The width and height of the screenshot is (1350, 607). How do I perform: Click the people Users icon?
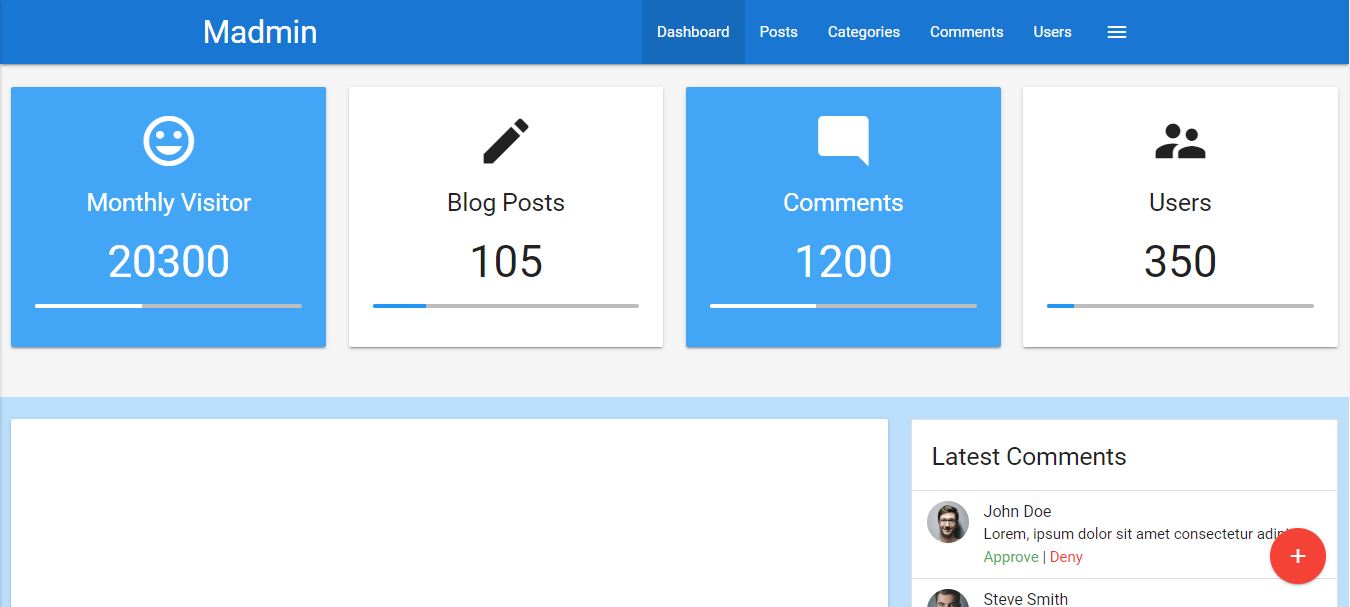[1180, 142]
